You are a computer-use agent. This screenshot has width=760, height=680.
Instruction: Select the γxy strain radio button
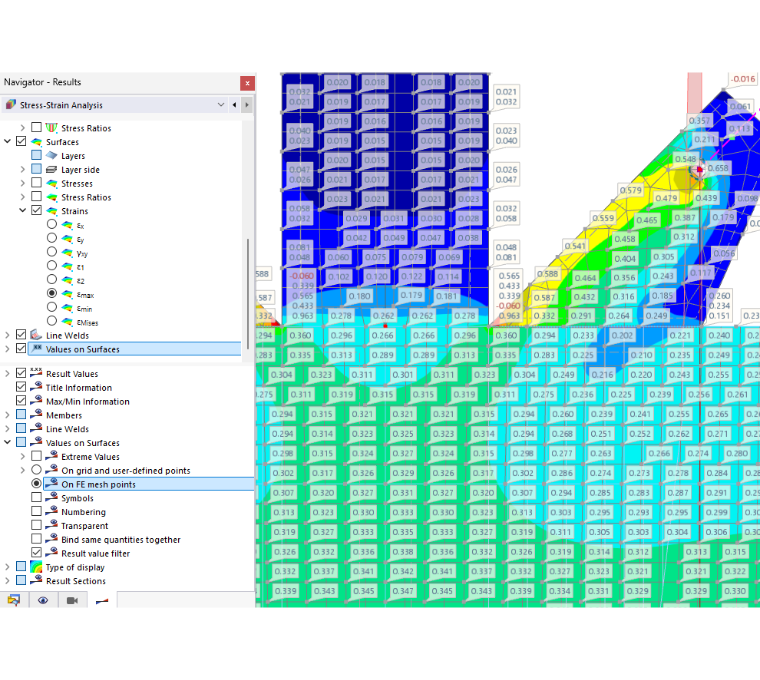click(52, 252)
